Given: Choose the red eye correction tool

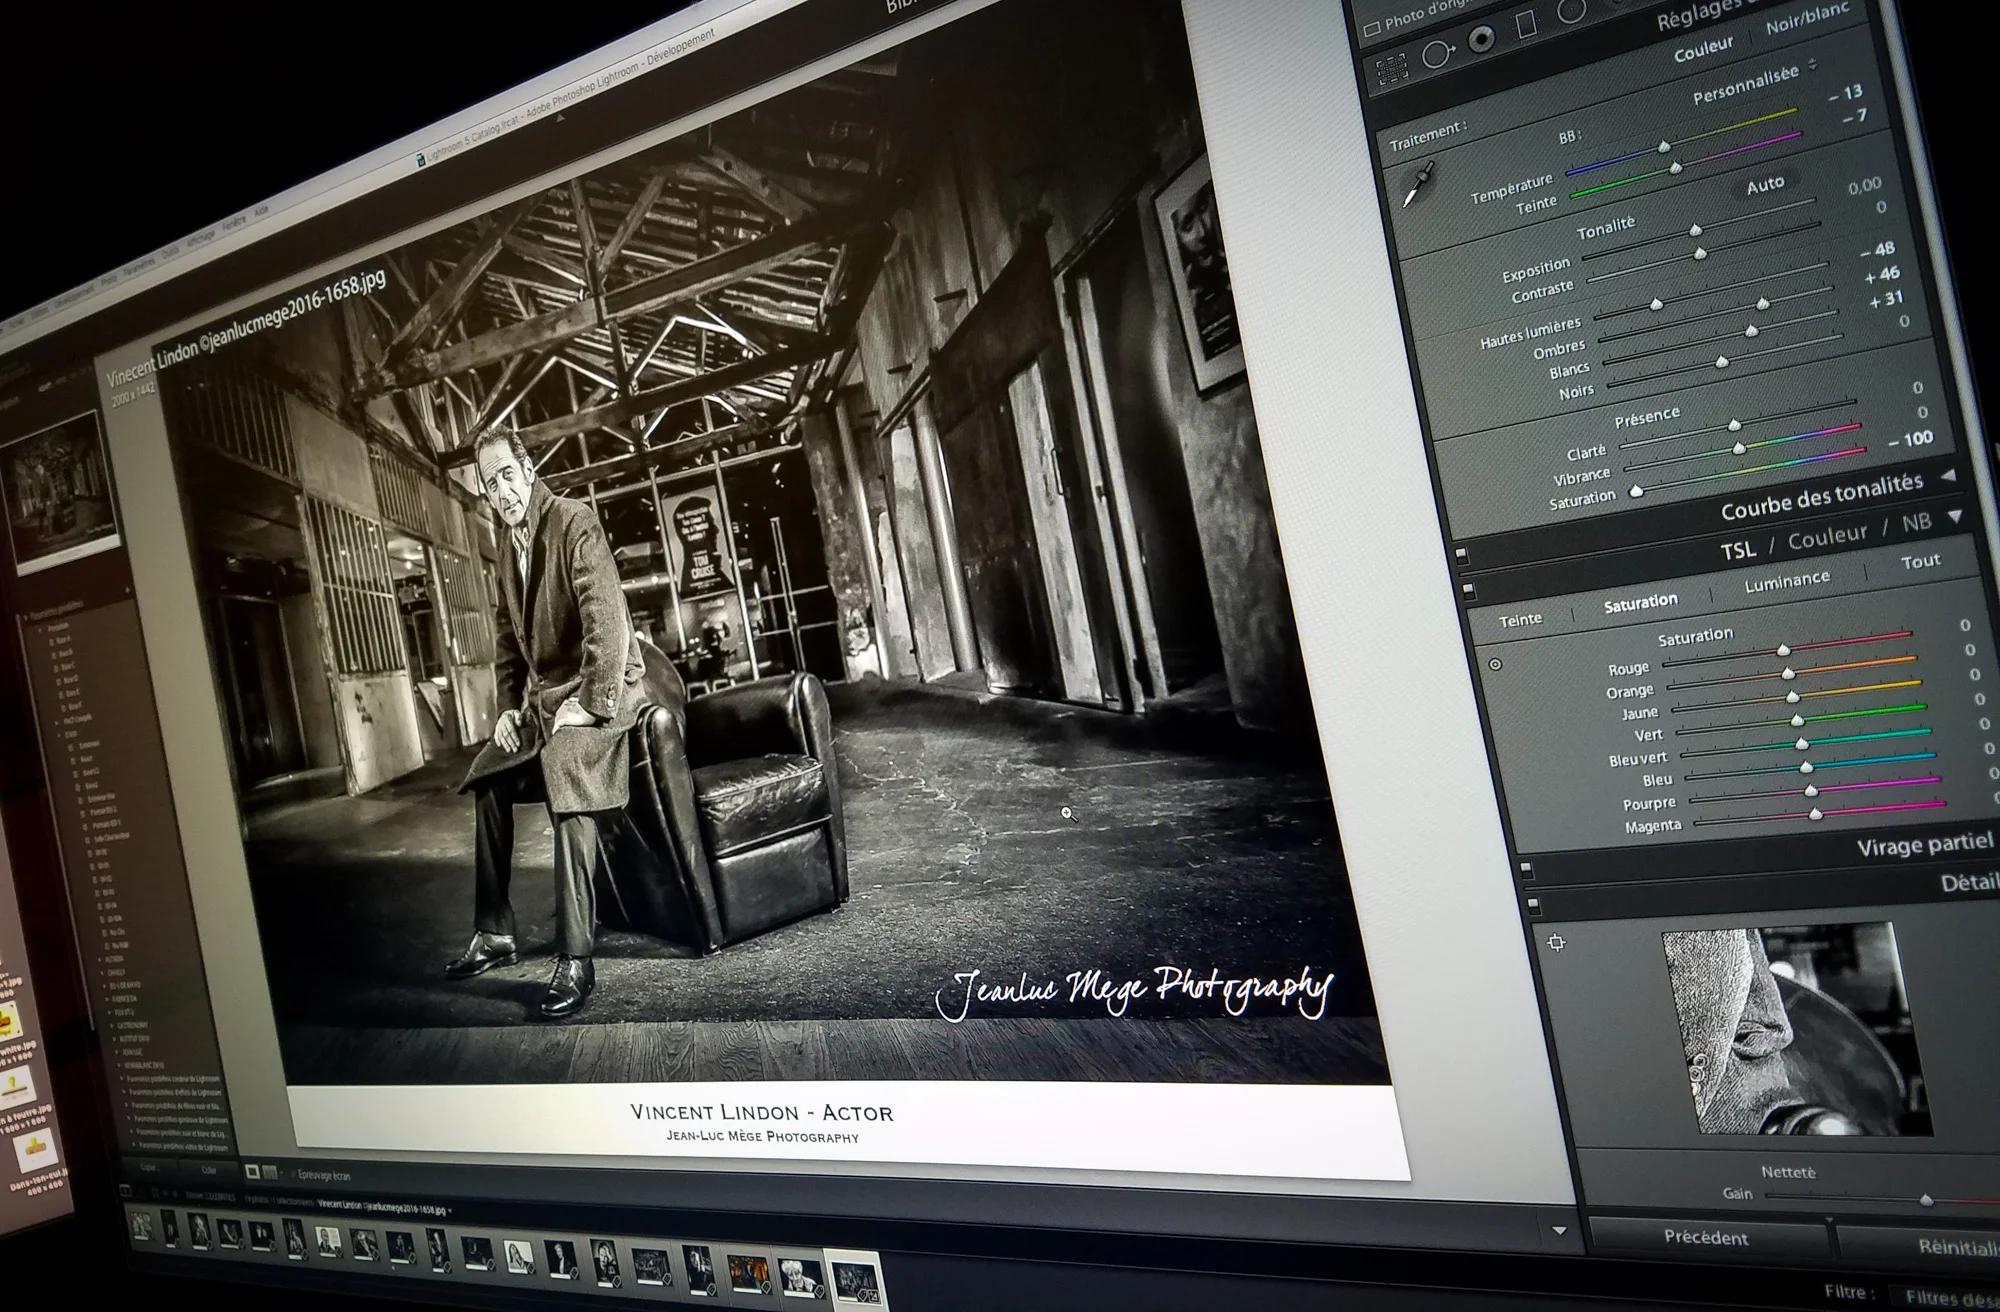Looking at the screenshot, I should [1481, 39].
